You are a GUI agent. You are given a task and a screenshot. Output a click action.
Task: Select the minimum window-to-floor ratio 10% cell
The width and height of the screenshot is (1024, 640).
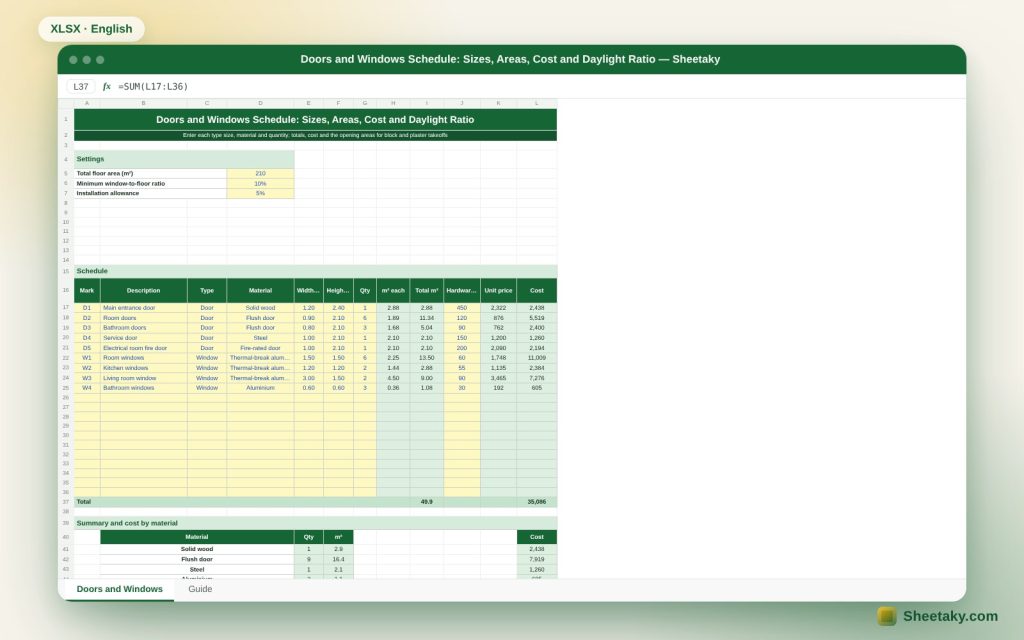[x=260, y=184]
